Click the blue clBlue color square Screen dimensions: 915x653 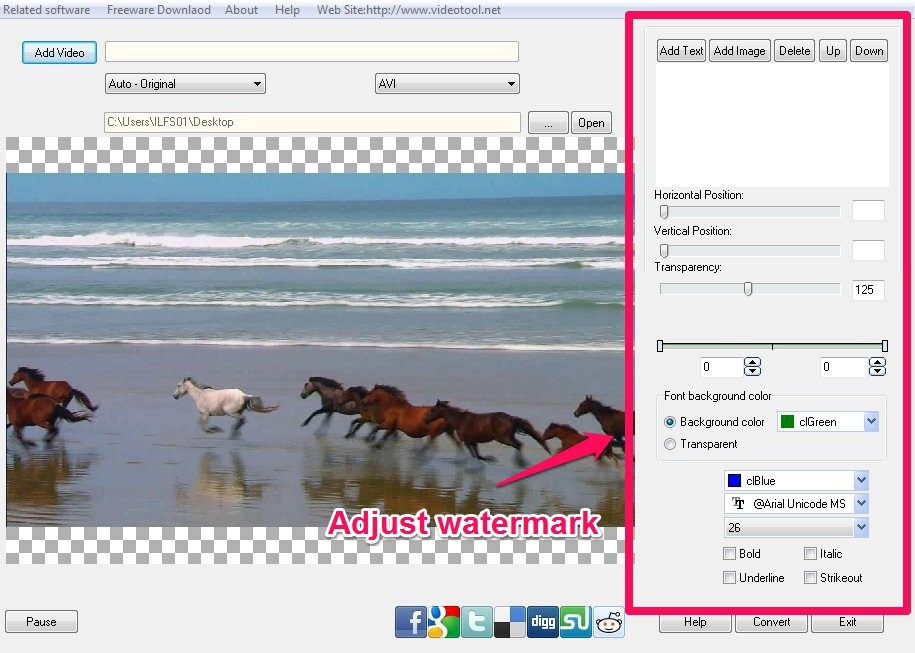735,481
